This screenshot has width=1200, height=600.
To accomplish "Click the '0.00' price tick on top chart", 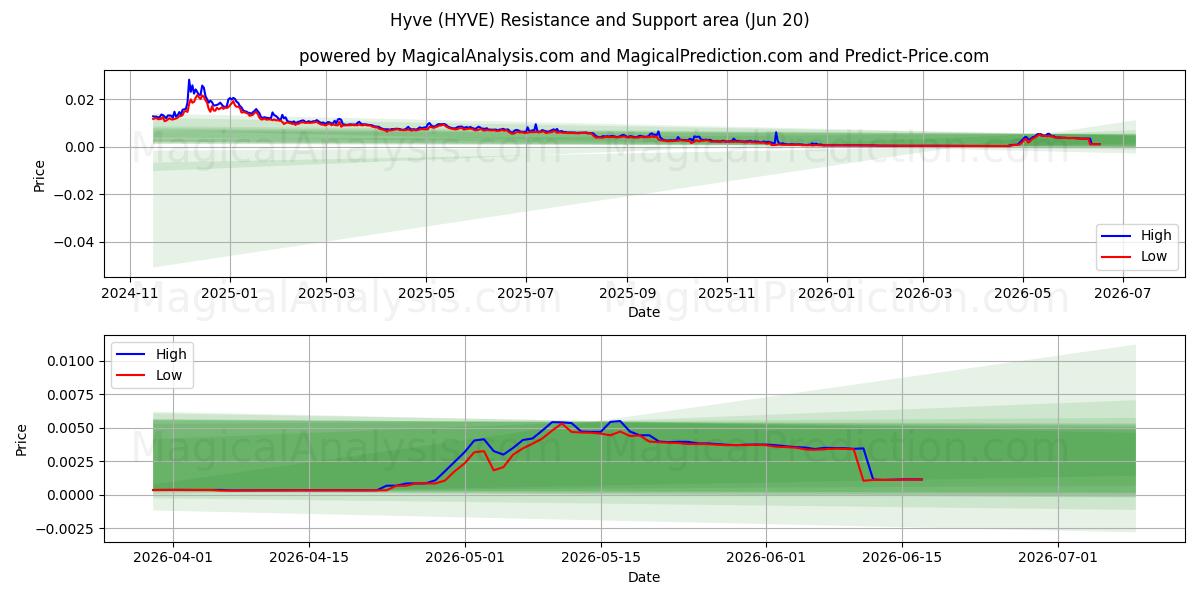I will 81,147.
